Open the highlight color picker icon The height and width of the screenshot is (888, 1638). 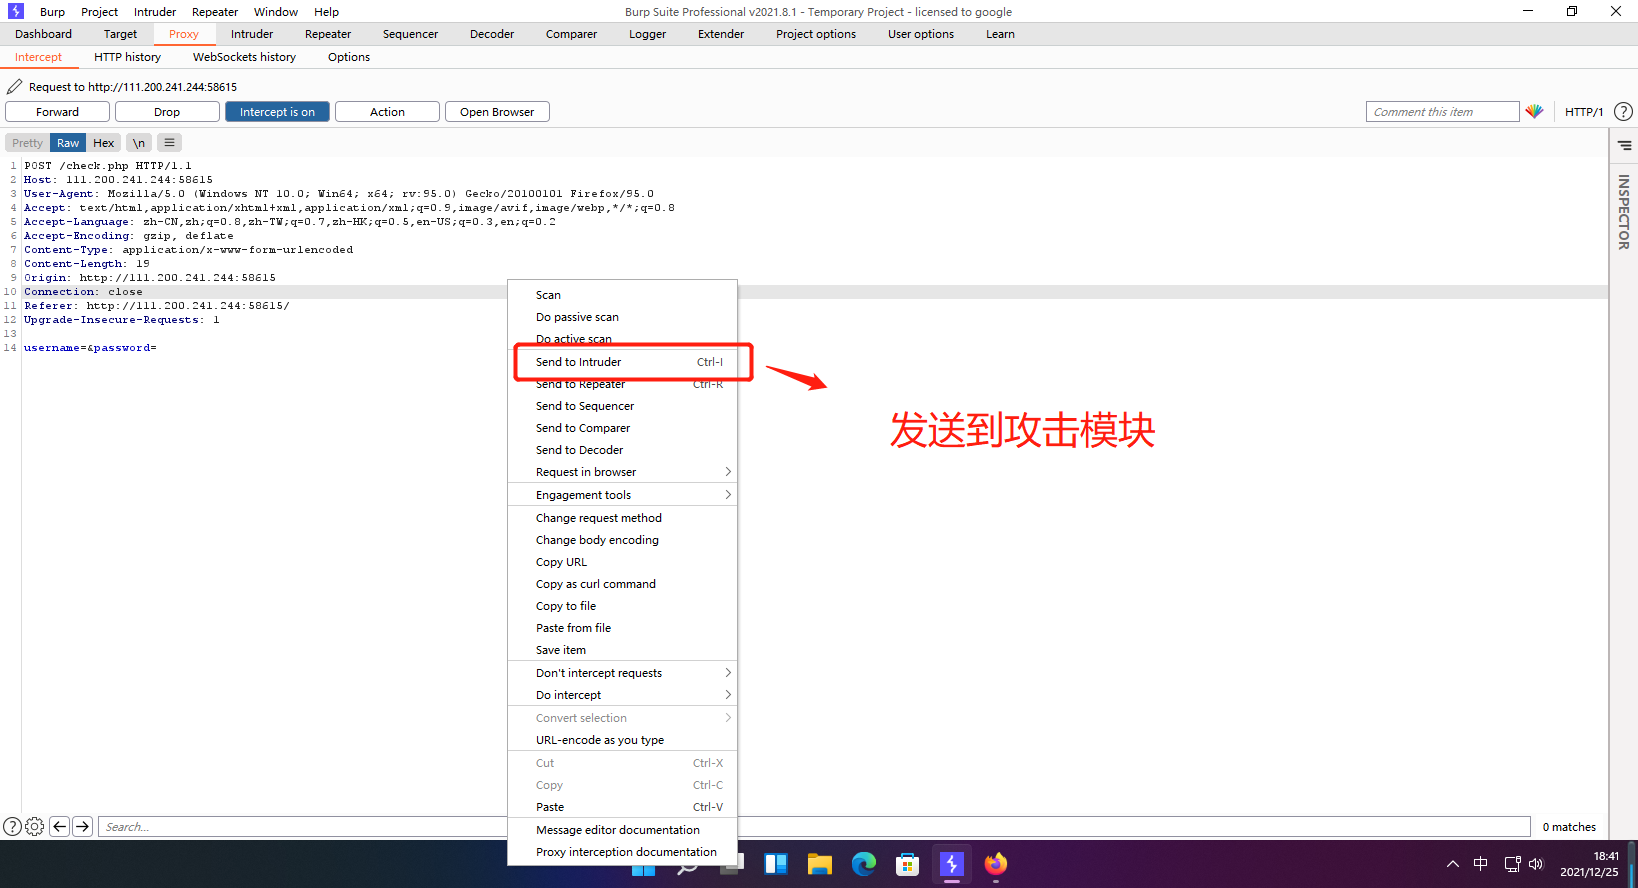pos(1534,111)
